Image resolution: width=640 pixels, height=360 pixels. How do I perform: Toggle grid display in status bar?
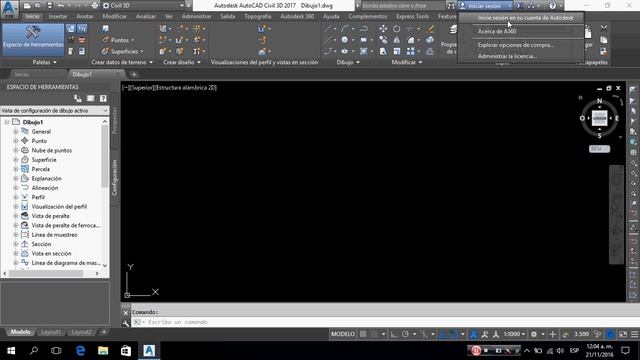363,334
